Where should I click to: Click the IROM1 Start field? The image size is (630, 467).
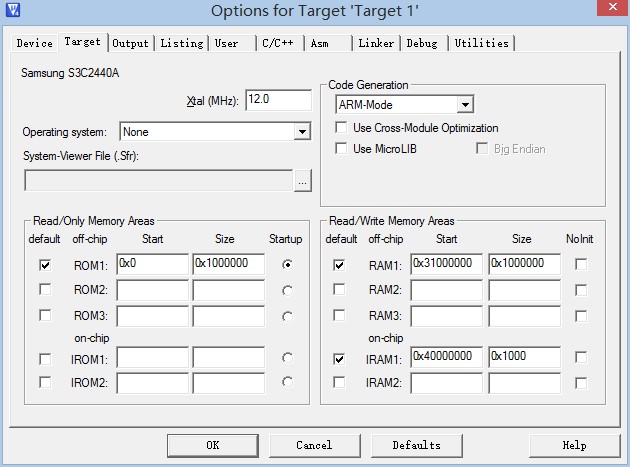coord(152,358)
